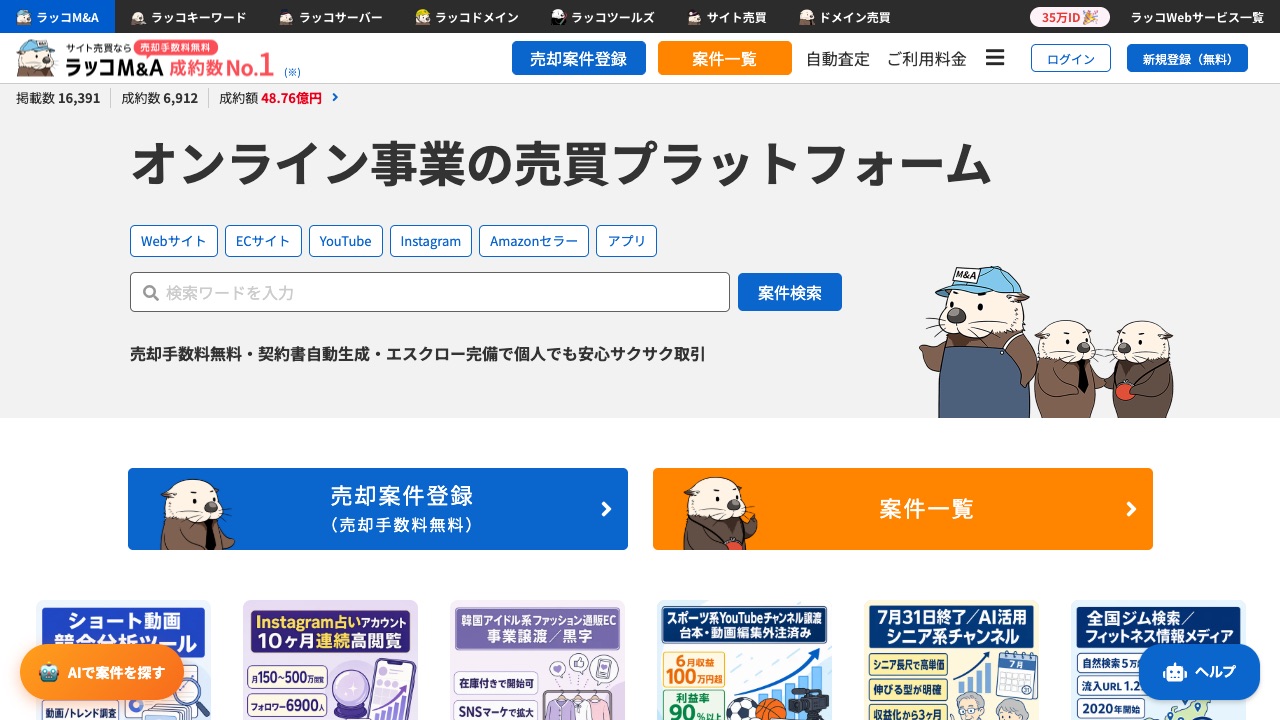The image size is (1280, 720).
Task: Click ラッコM&A tab otter icon
Action: pos(24,17)
